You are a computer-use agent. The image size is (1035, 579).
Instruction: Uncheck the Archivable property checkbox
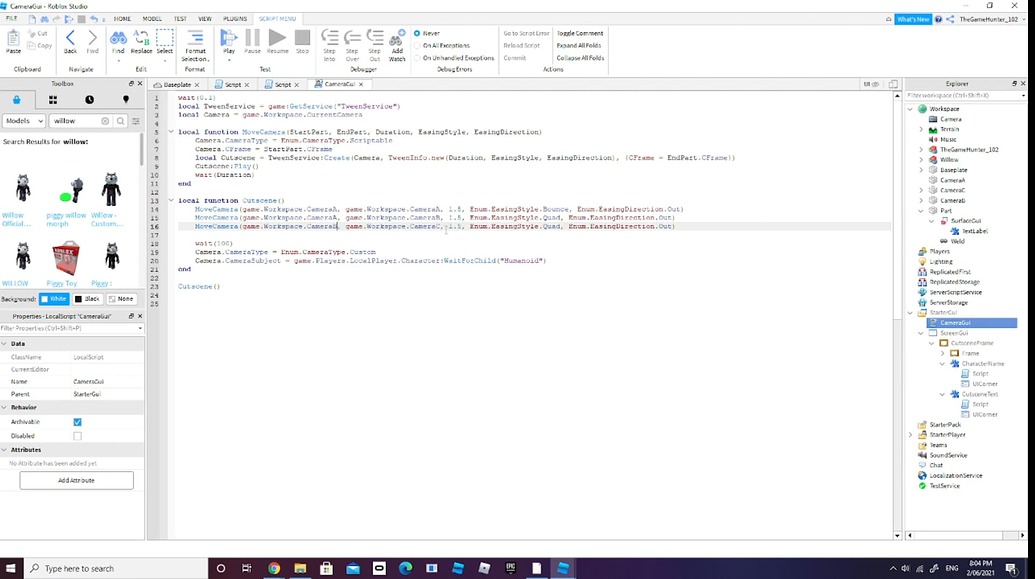click(76, 422)
